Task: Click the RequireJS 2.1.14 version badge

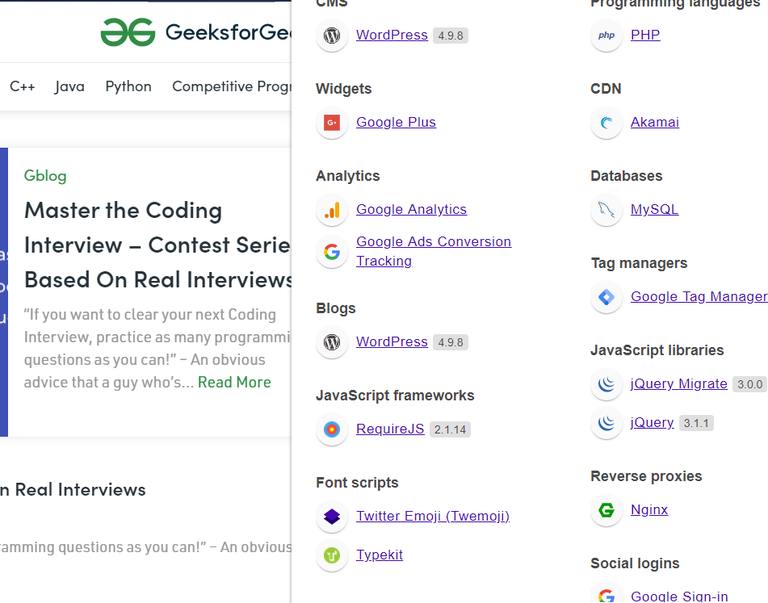Action: coord(450,430)
